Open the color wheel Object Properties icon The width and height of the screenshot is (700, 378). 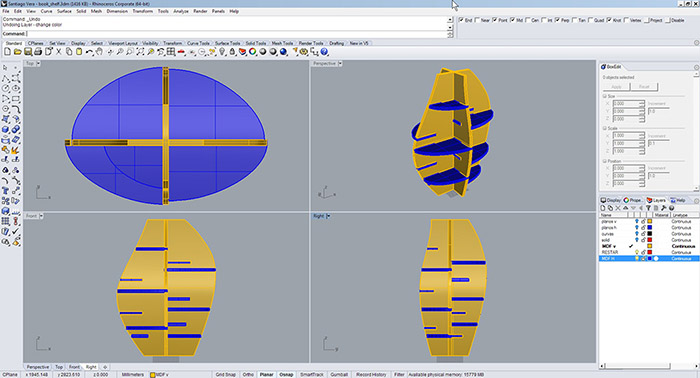point(253,52)
